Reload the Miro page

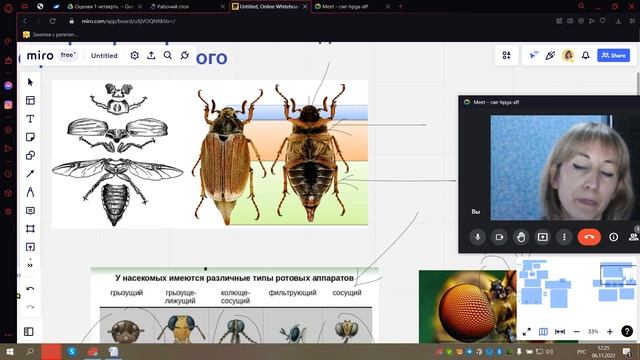coord(53,21)
